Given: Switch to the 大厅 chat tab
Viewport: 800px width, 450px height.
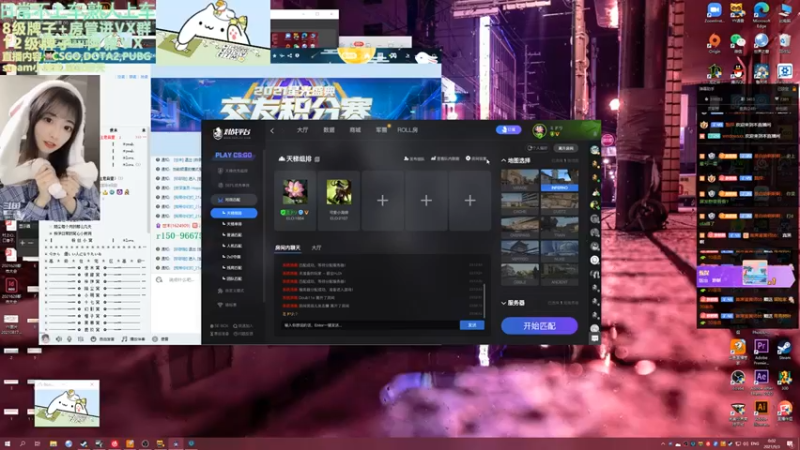Looking at the screenshot, I should point(316,247).
